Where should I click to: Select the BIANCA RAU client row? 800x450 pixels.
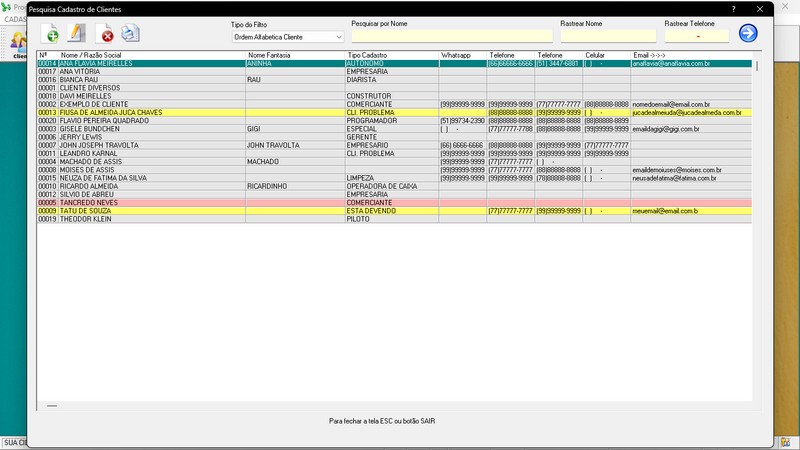[x=394, y=80]
